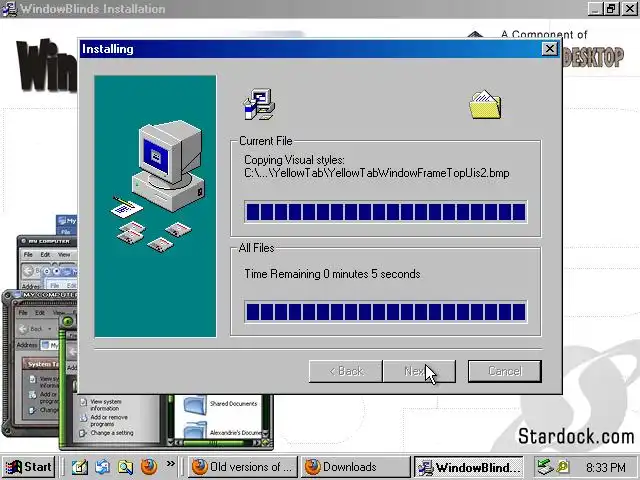Click the Show Desktop quick launch icon
640x480 pixels.
pos(102,467)
